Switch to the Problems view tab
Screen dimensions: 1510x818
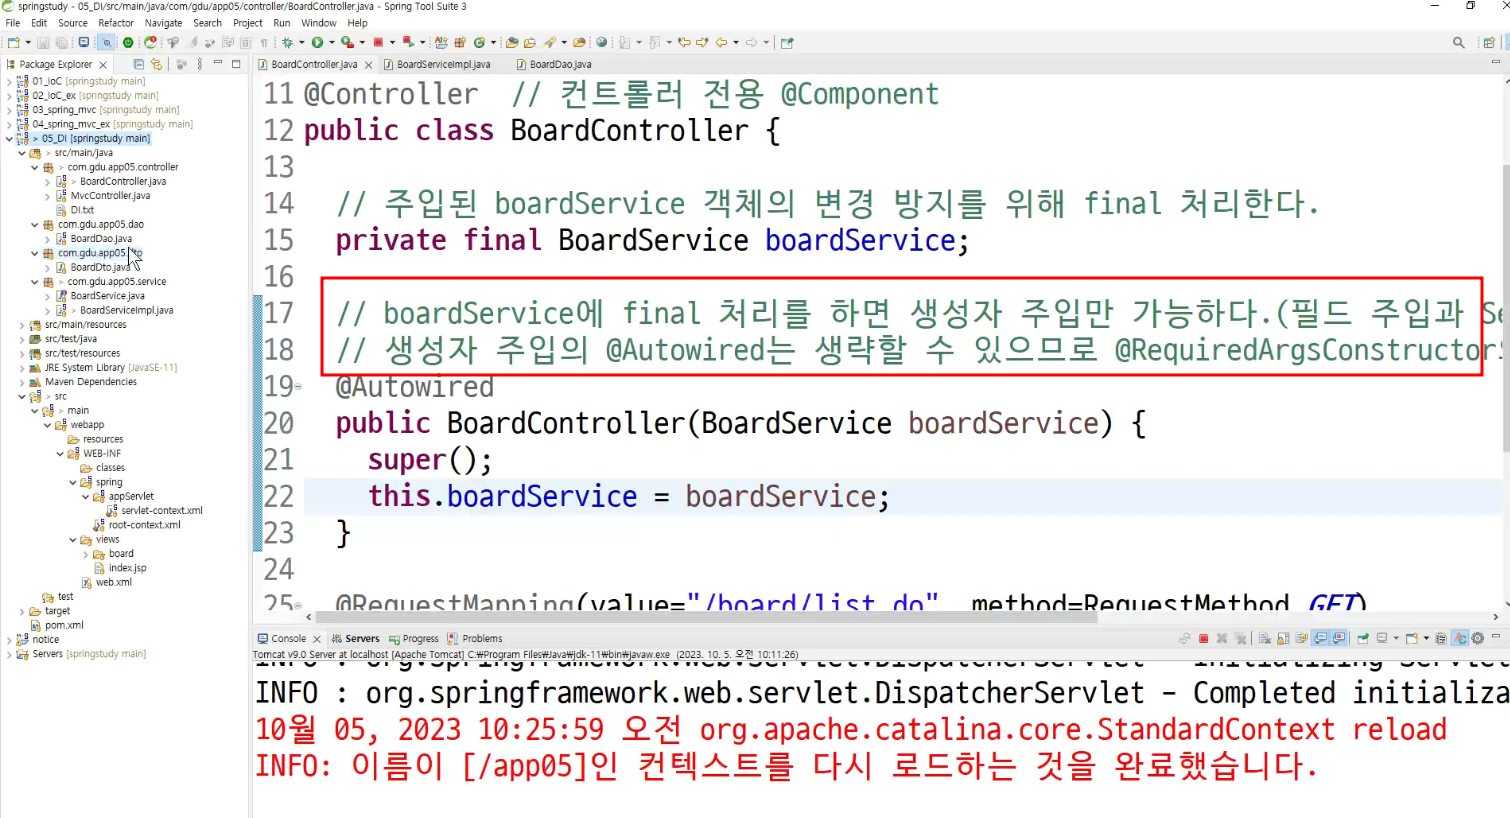[x=475, y=639]
